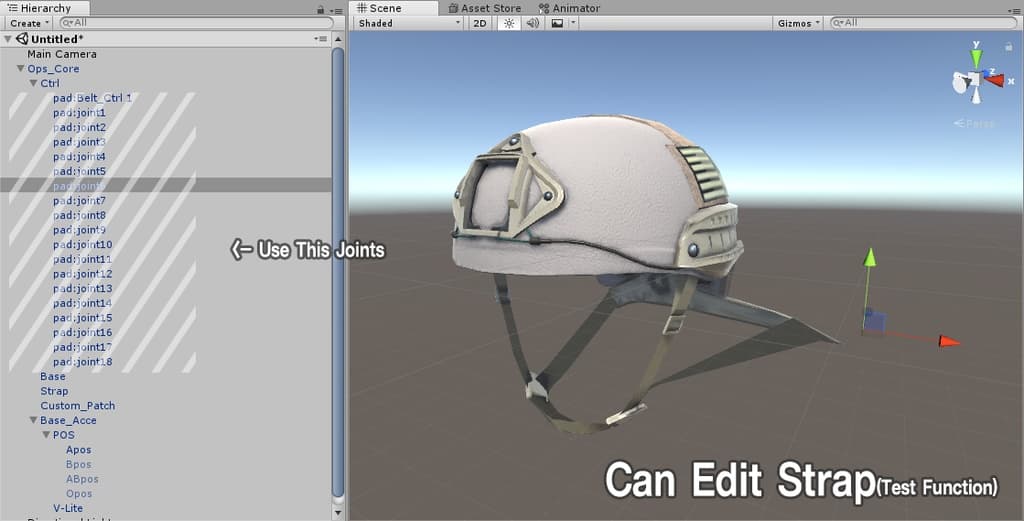Select pad:joint1 in Hierarchy
The height and width of the screenshot is (521, 1024).
(79, 112)
